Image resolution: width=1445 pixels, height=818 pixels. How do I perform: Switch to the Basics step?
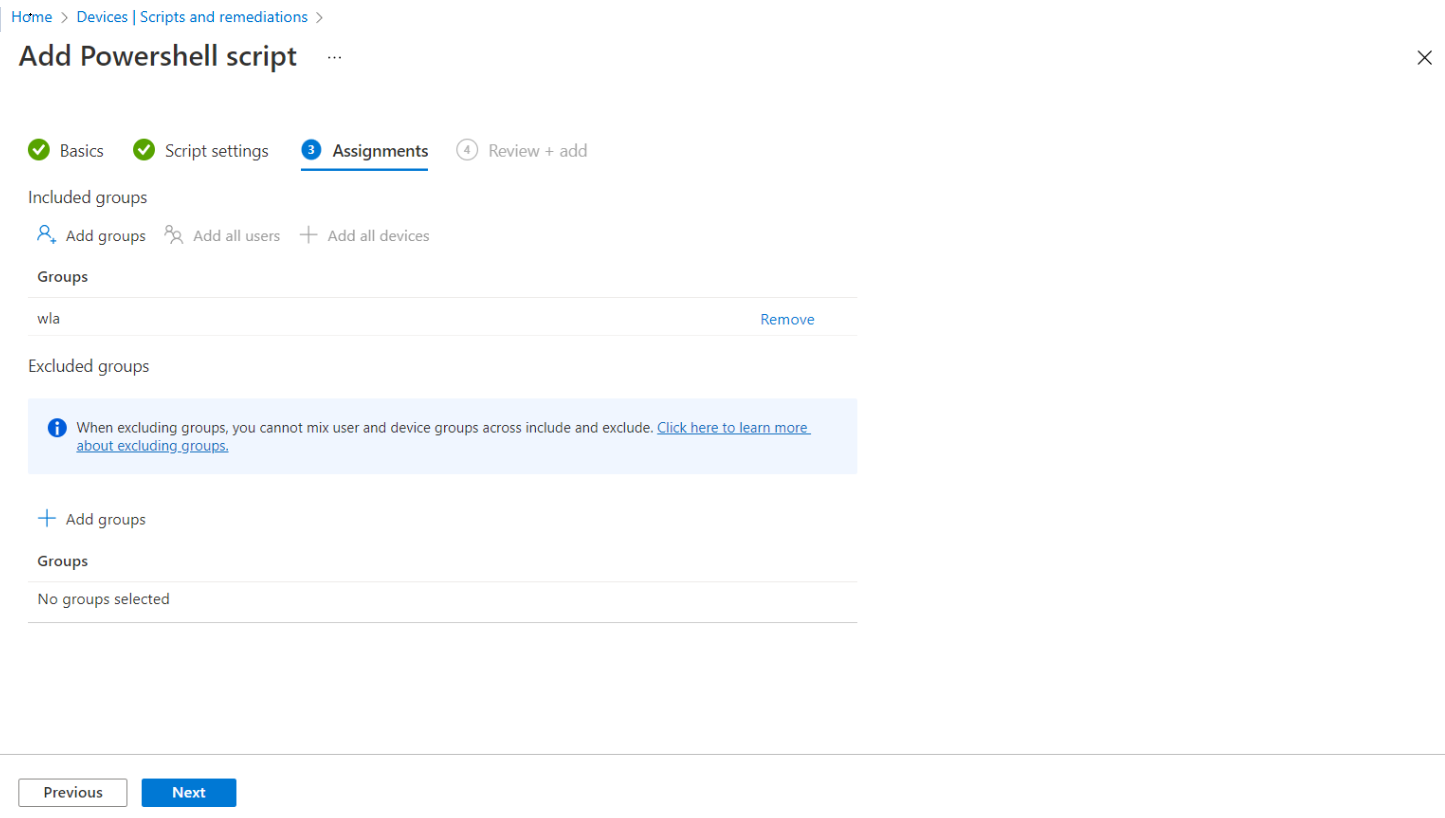pos(66,151)
